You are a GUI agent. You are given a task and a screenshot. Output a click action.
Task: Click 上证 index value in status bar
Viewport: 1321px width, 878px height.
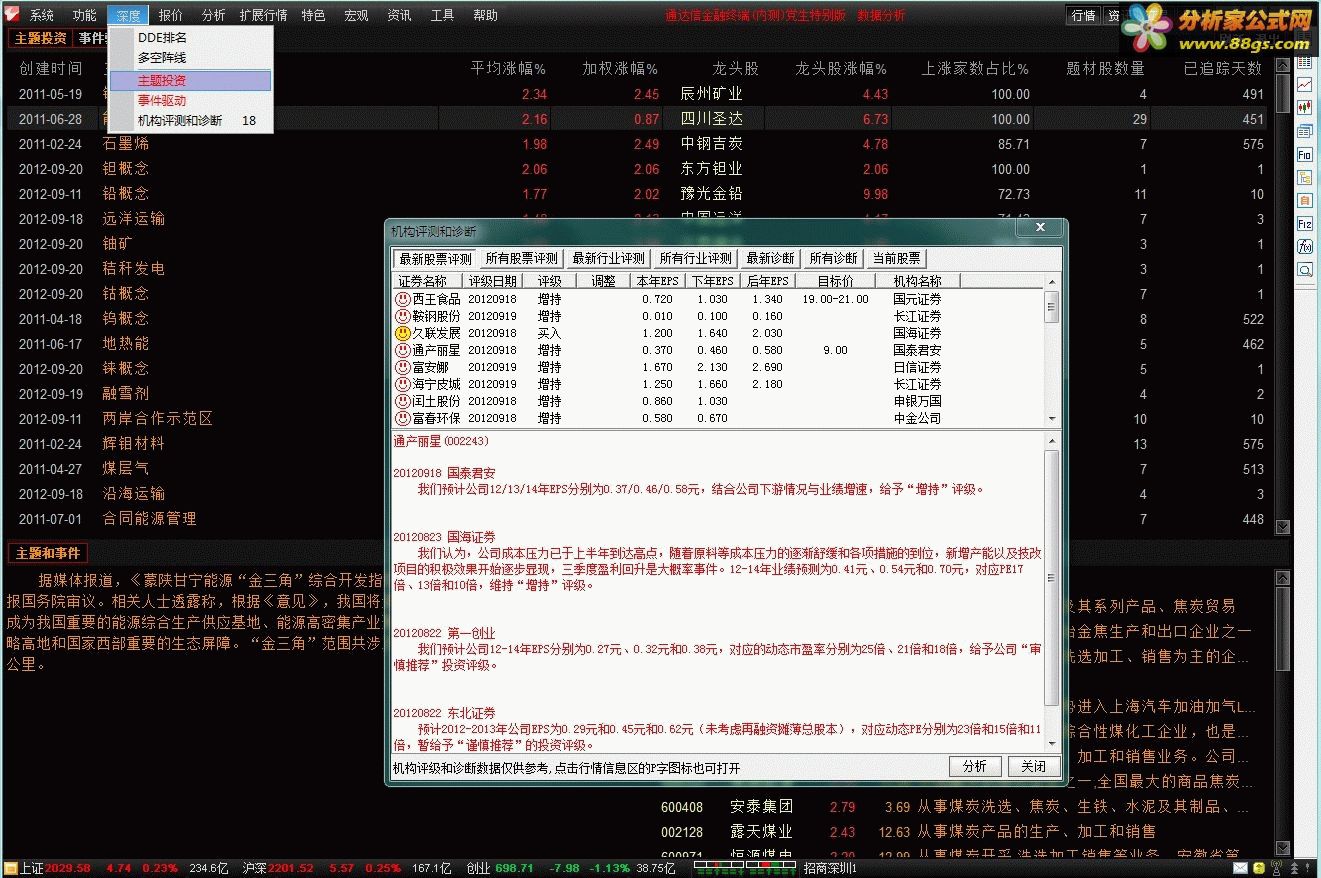pyautogui.click(x=68, y=868)
